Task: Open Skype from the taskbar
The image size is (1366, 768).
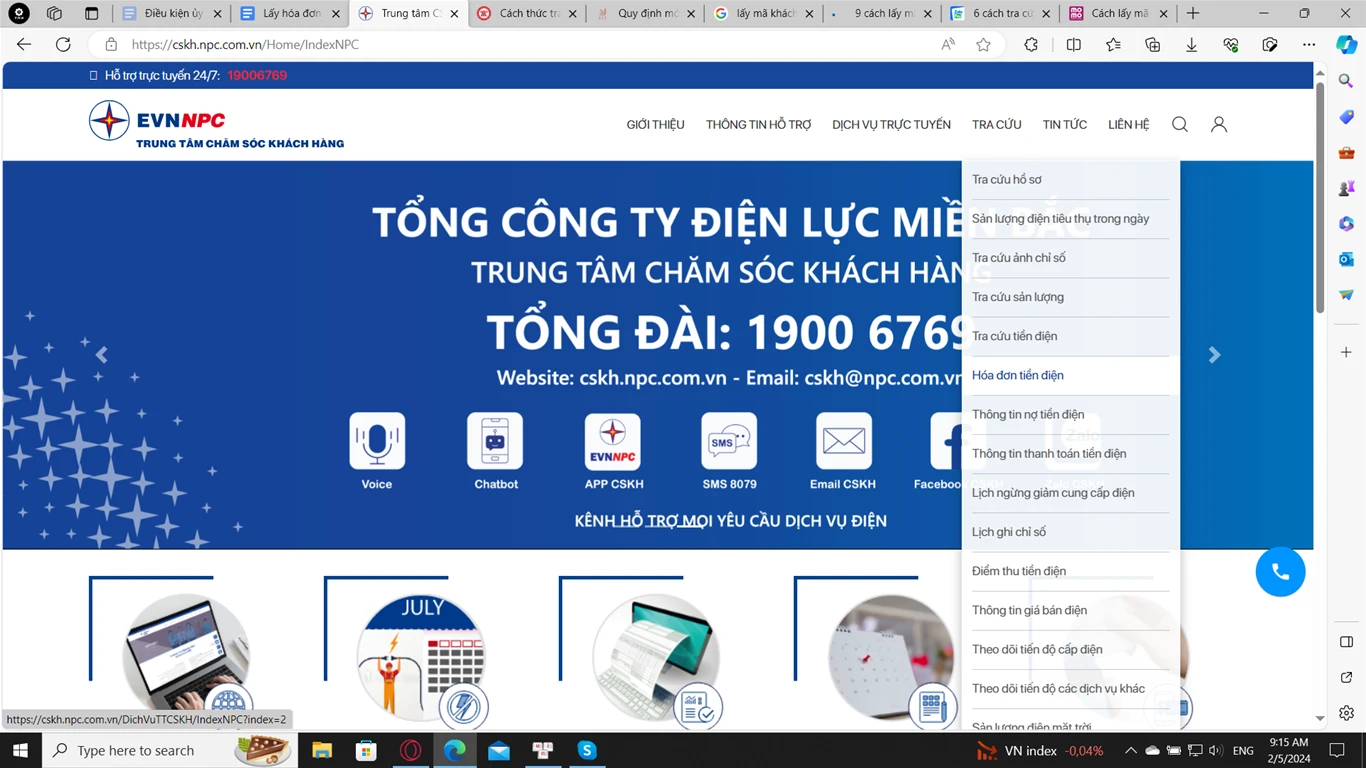Action: (587, 750)
